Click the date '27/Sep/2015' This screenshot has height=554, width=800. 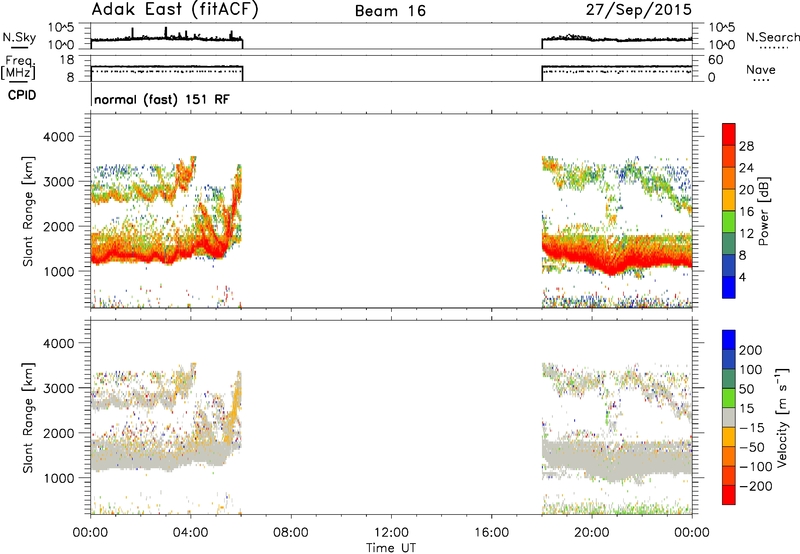[x=639, y=10]
